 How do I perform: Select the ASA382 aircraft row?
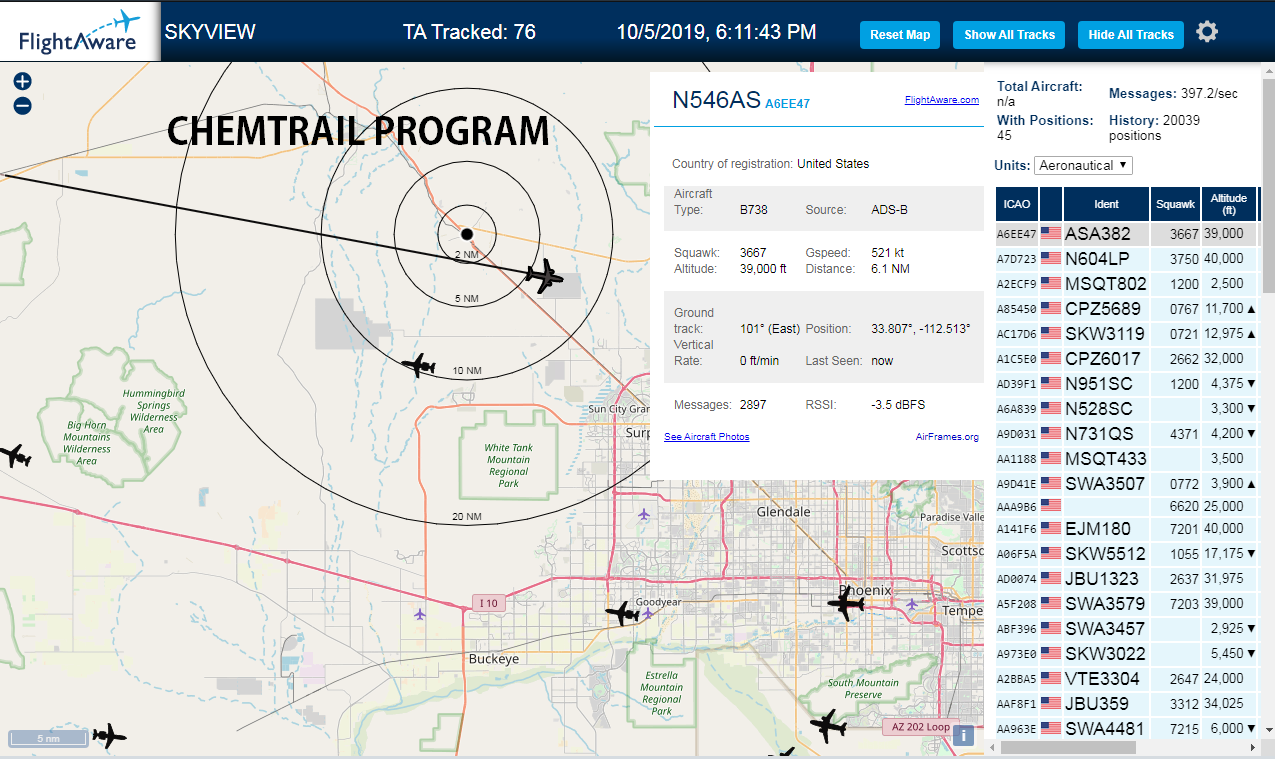click(1126, 234)
